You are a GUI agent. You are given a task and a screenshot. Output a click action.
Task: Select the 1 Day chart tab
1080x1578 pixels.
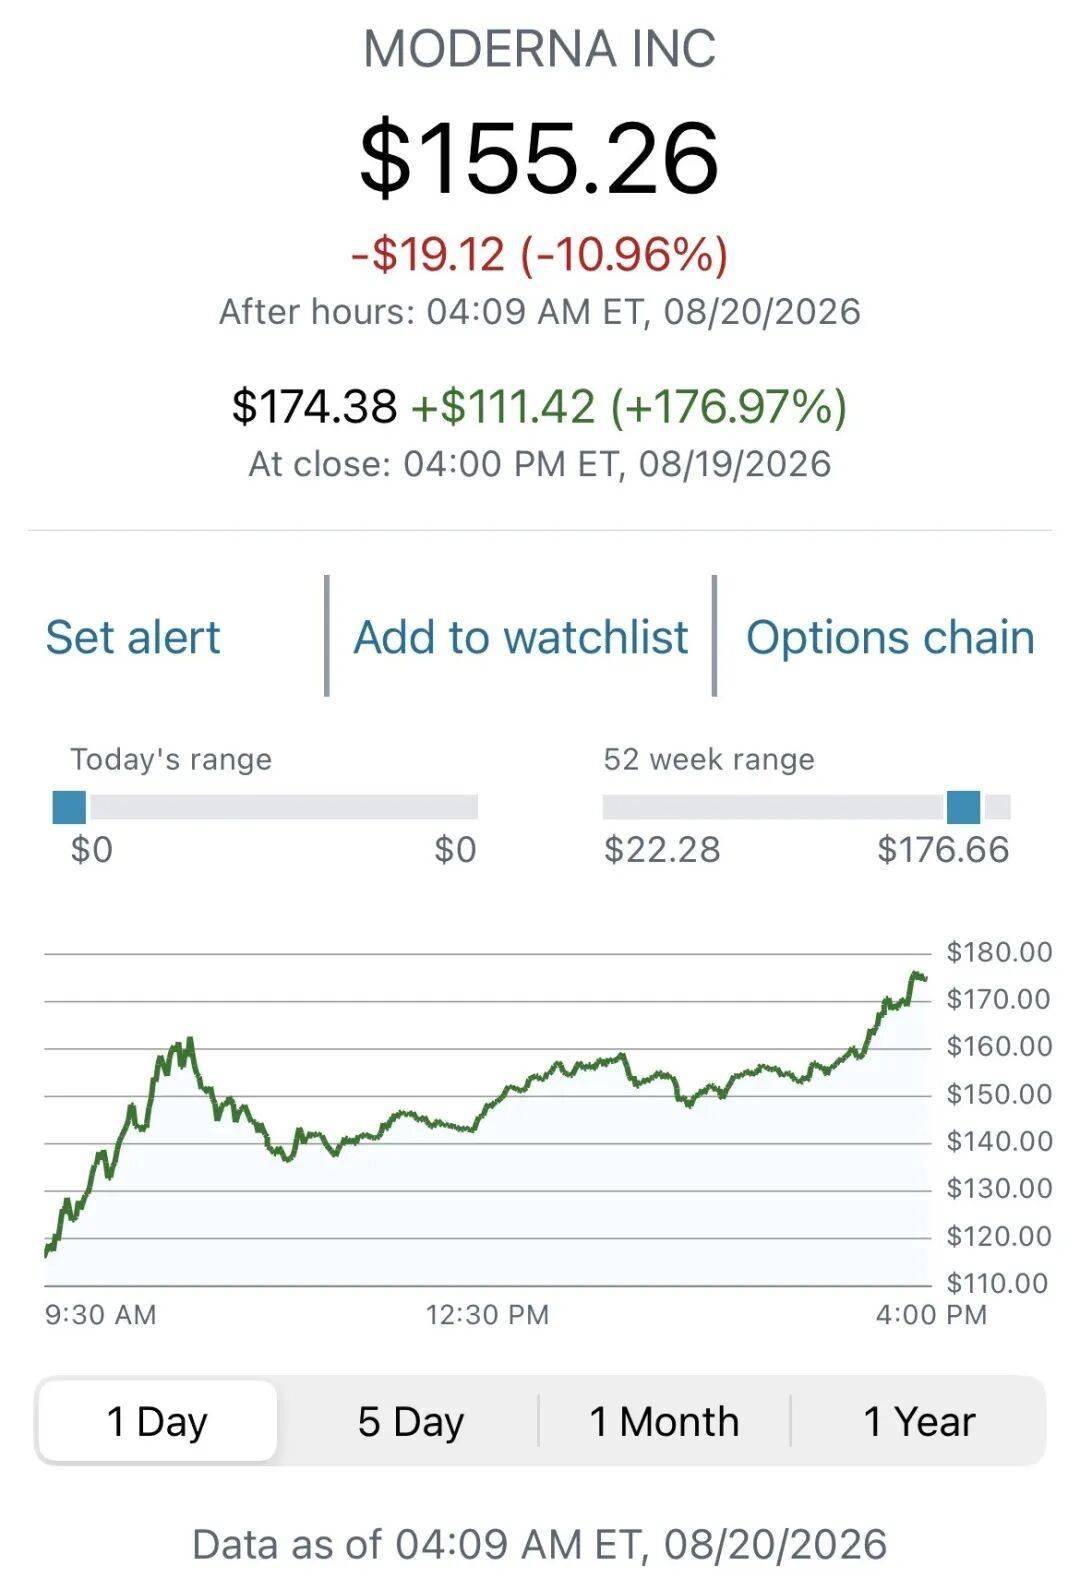coord(157,1421)
